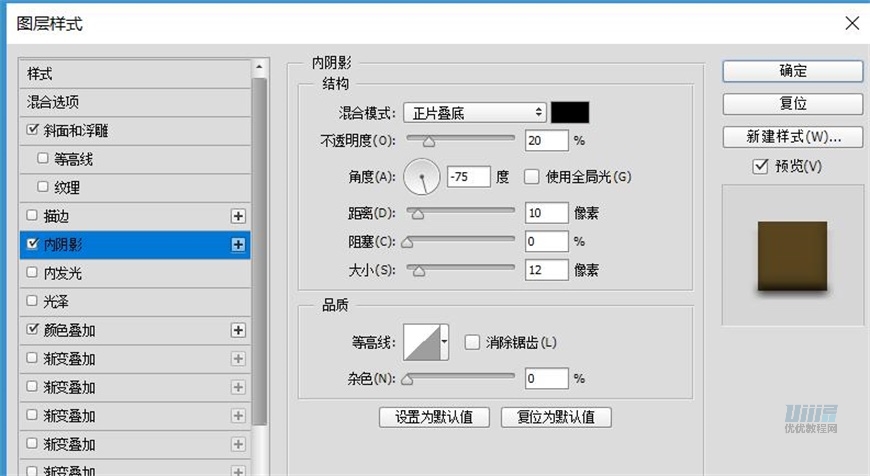Click the 新建样式(W)... button
870x476 pixels.
coord(792,136)
